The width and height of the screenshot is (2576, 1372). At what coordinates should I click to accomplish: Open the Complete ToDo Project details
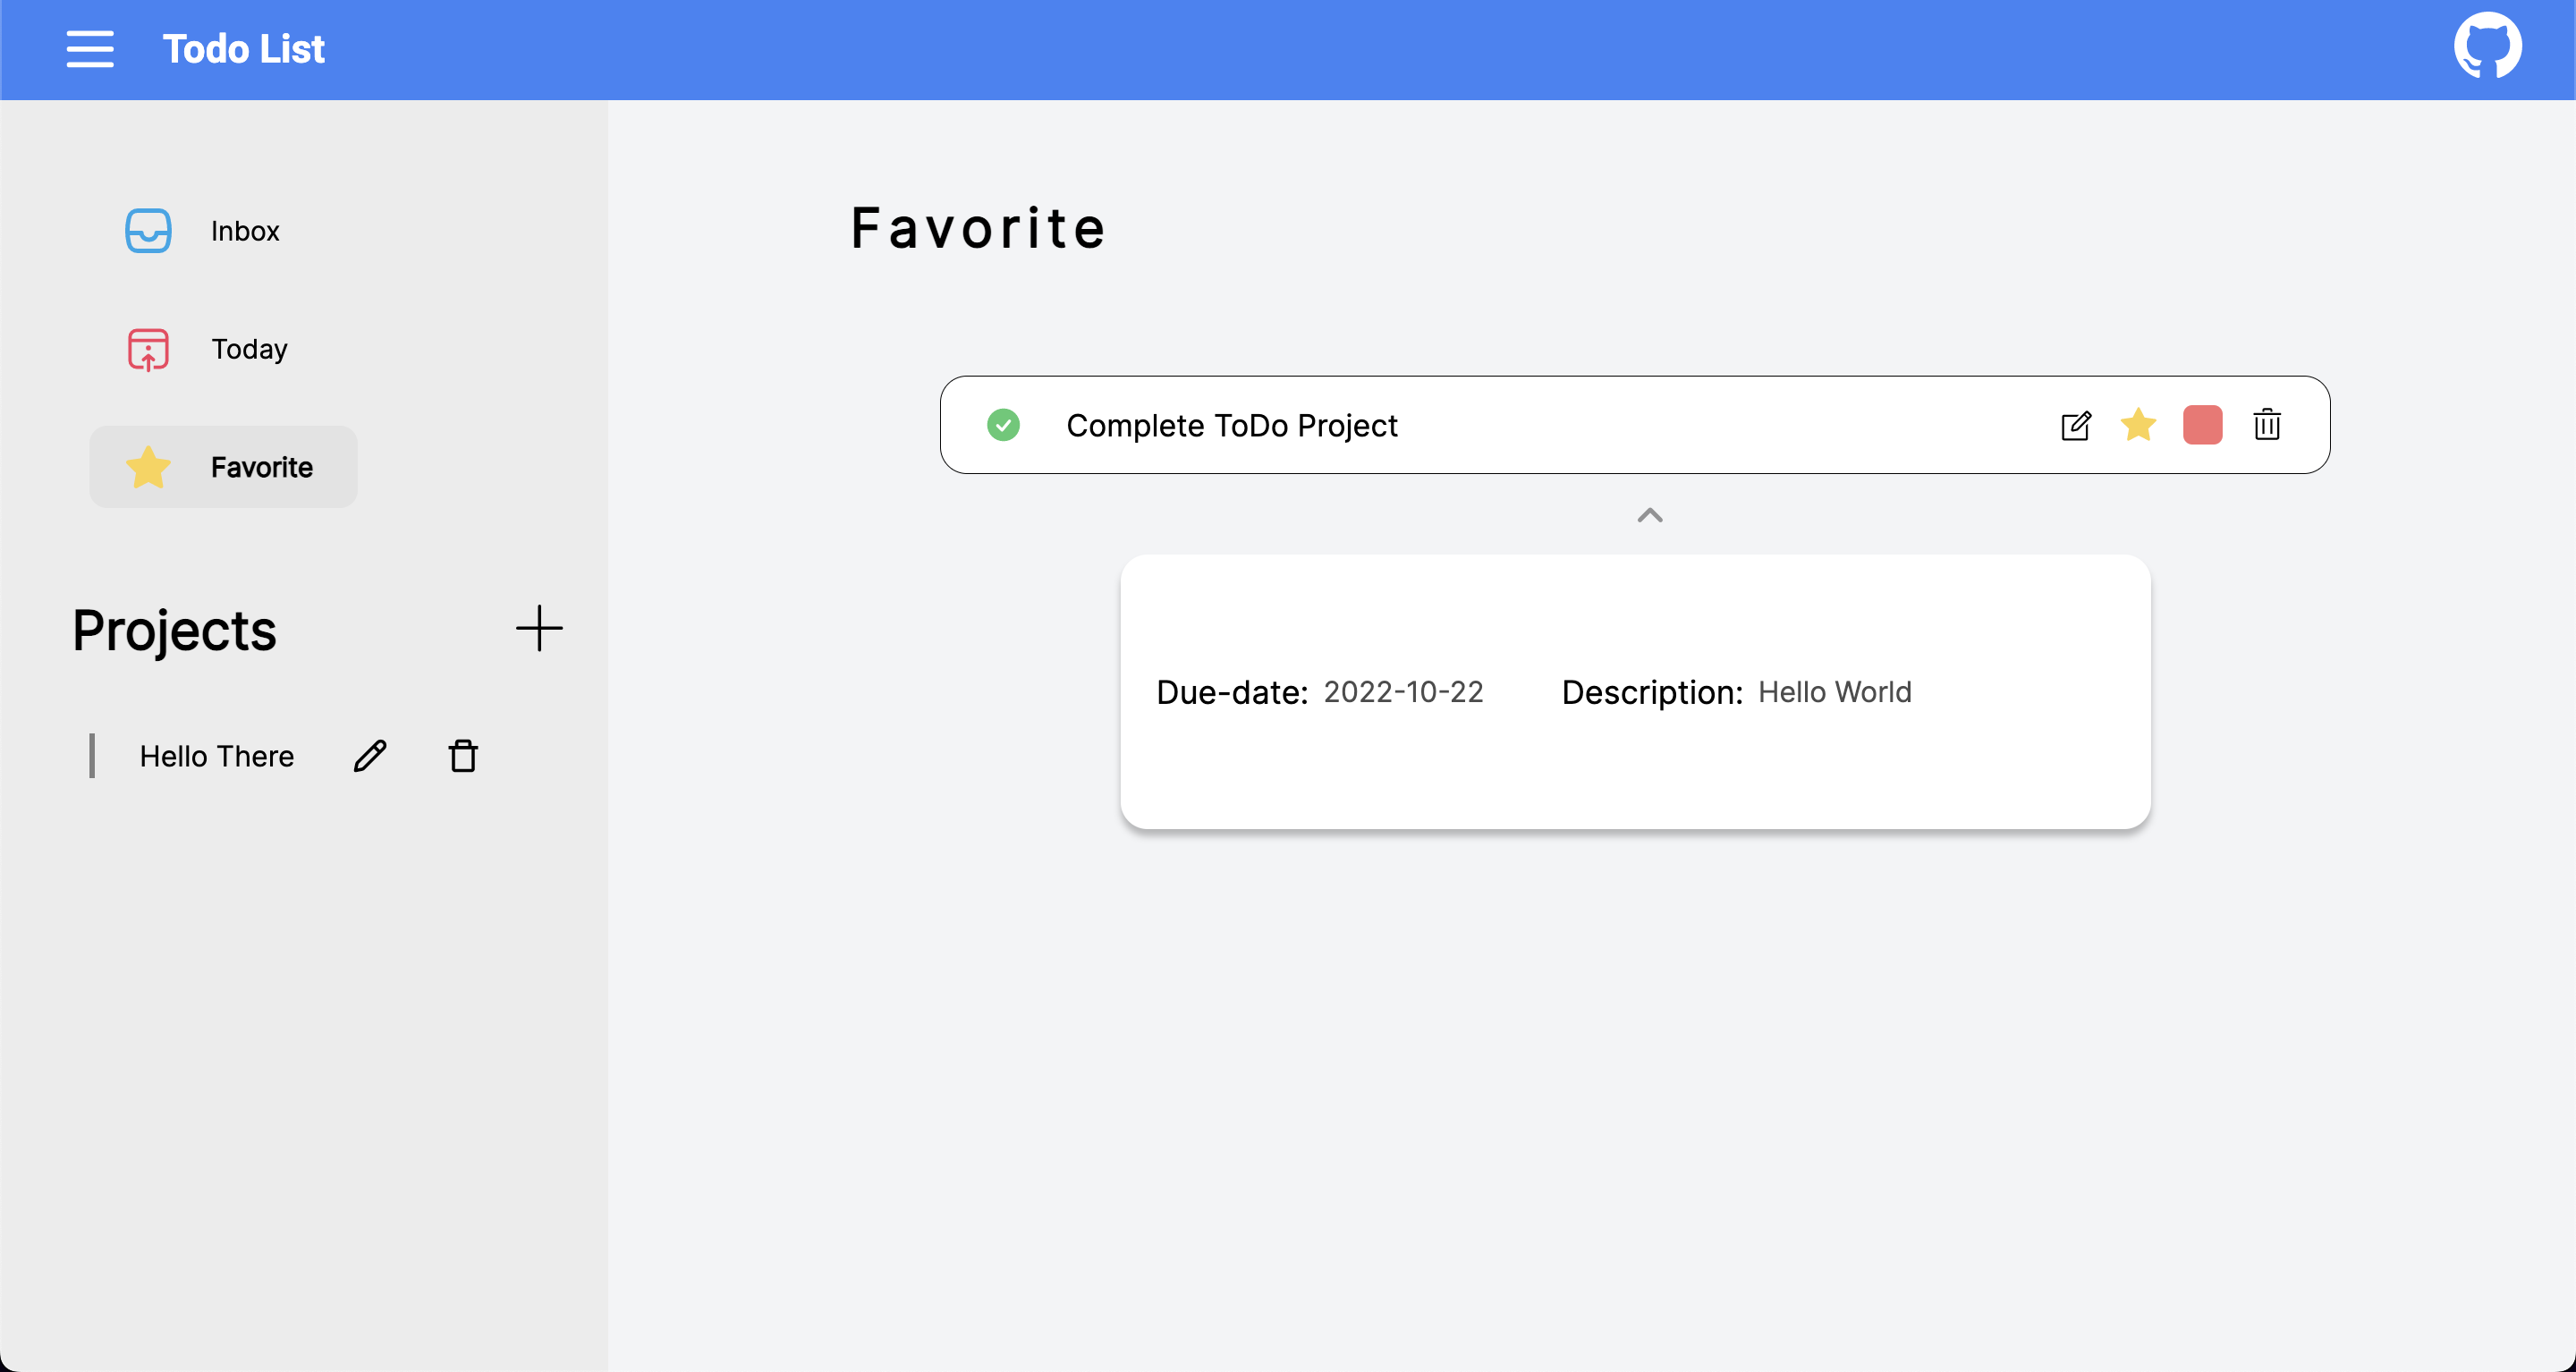(1231, 425)
